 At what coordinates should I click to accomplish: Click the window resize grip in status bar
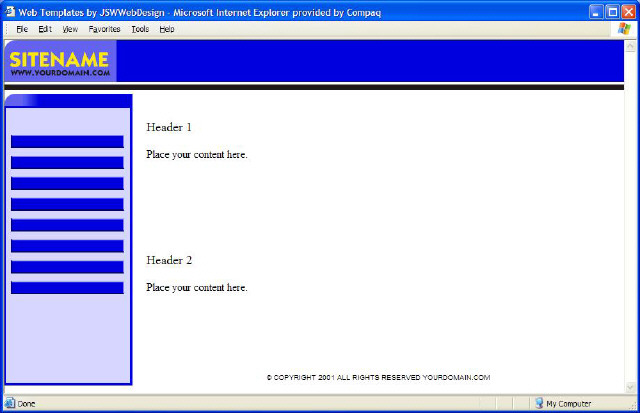point(632,406)
